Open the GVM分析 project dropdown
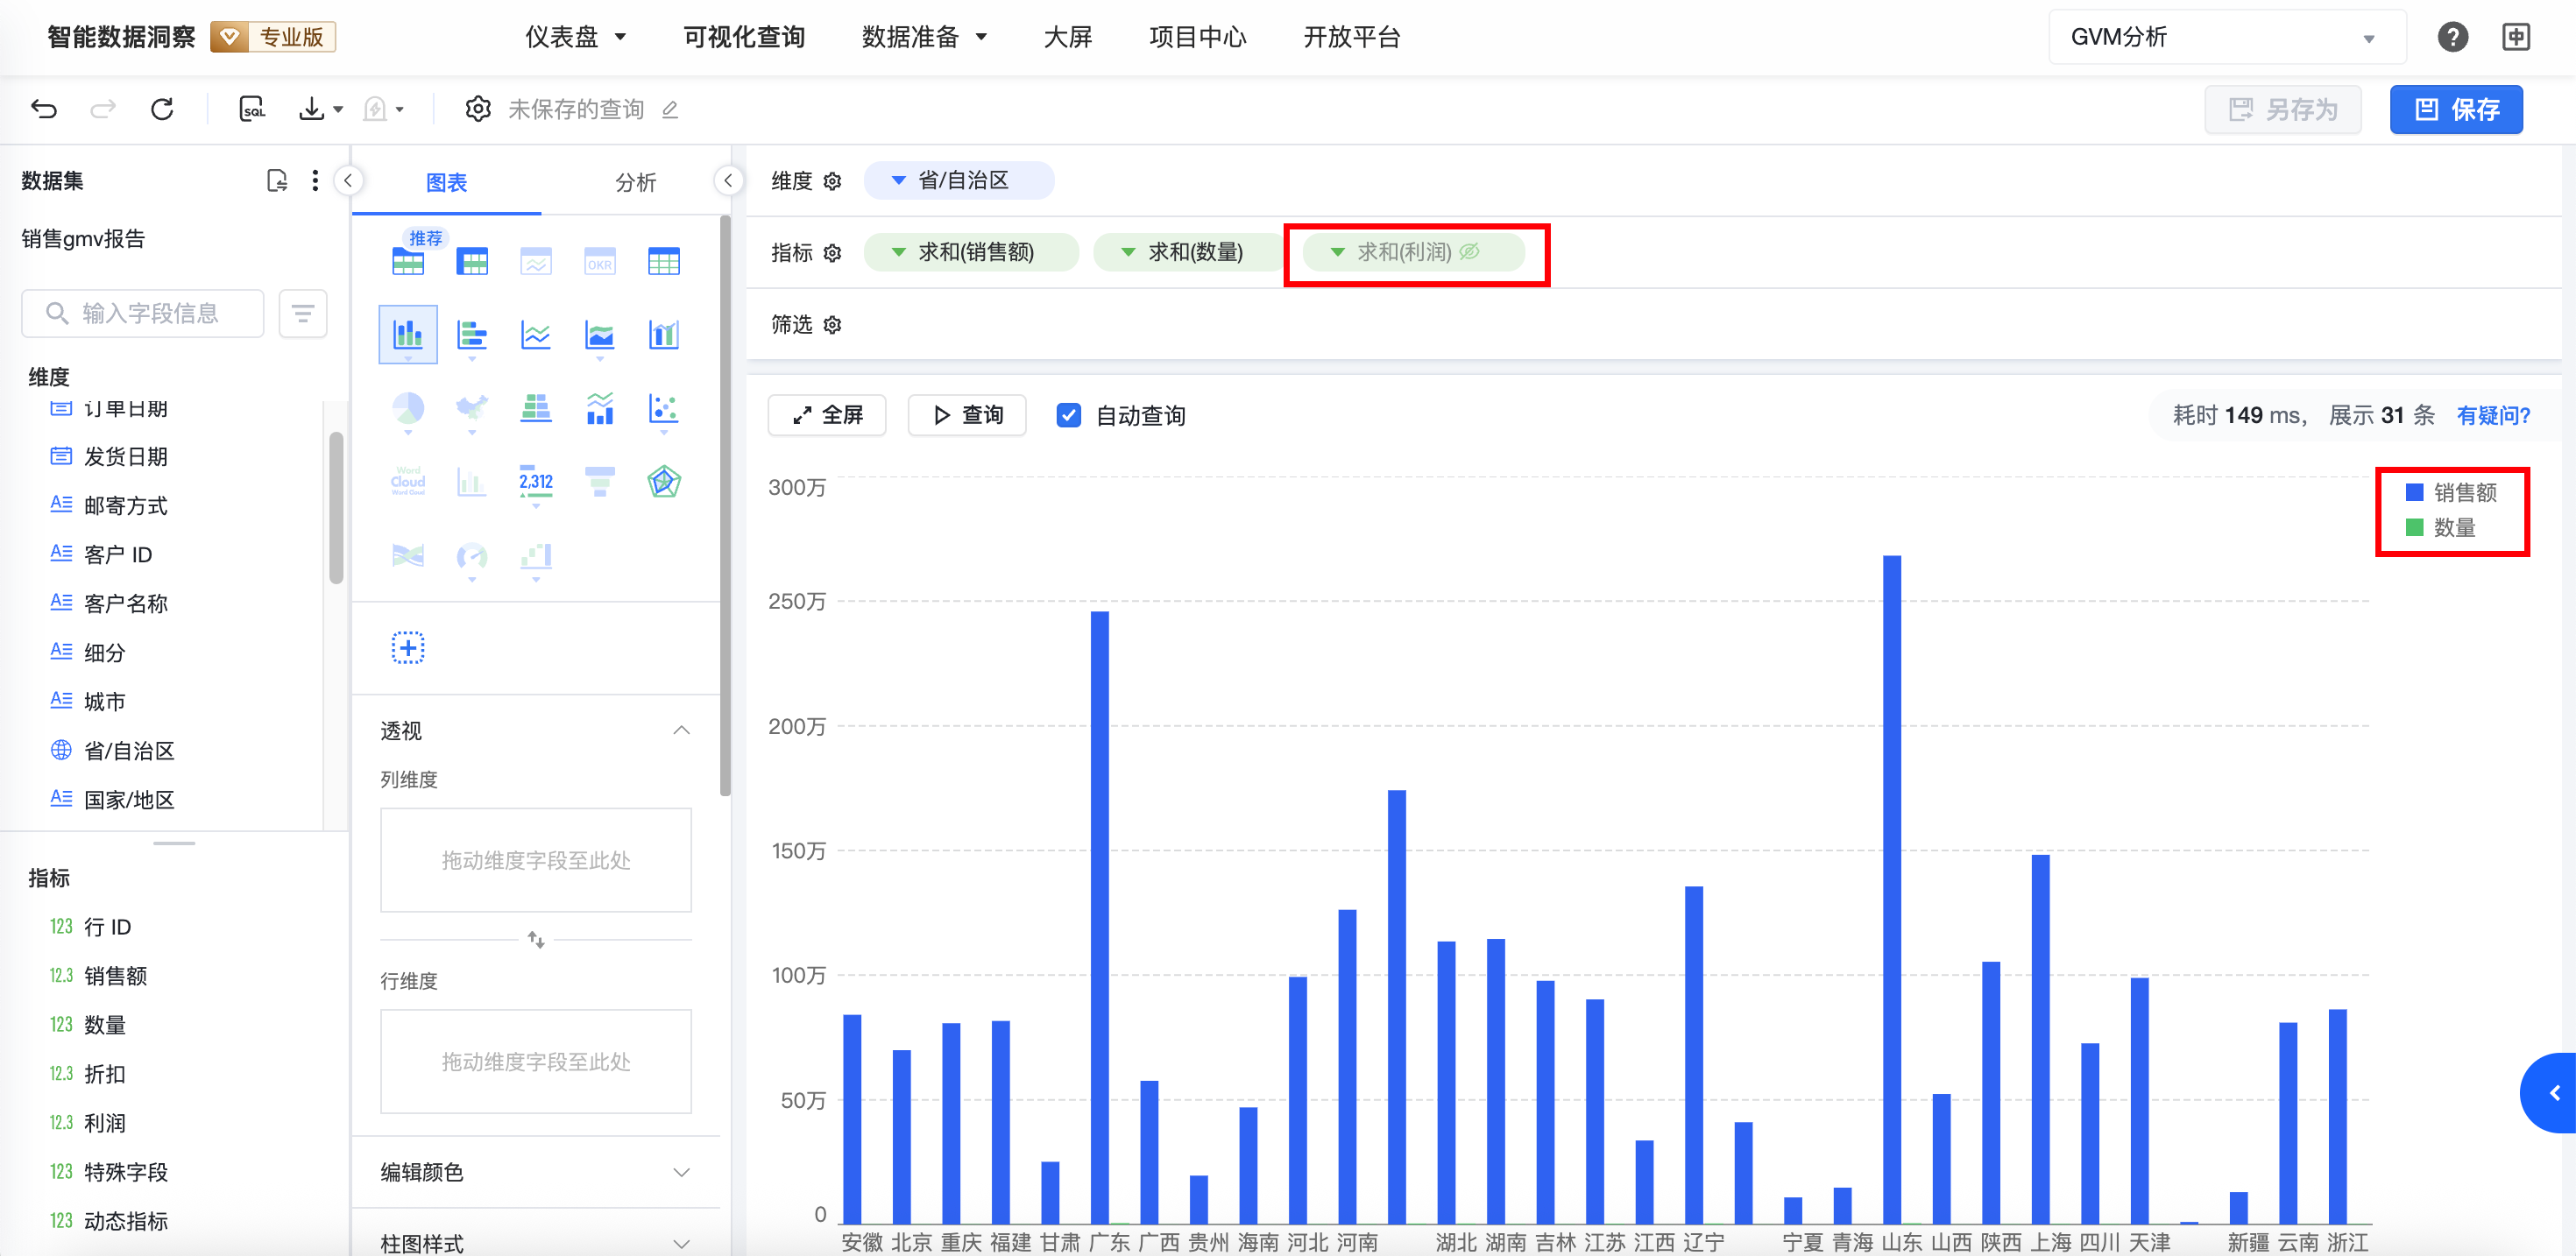 point(2226,37)
